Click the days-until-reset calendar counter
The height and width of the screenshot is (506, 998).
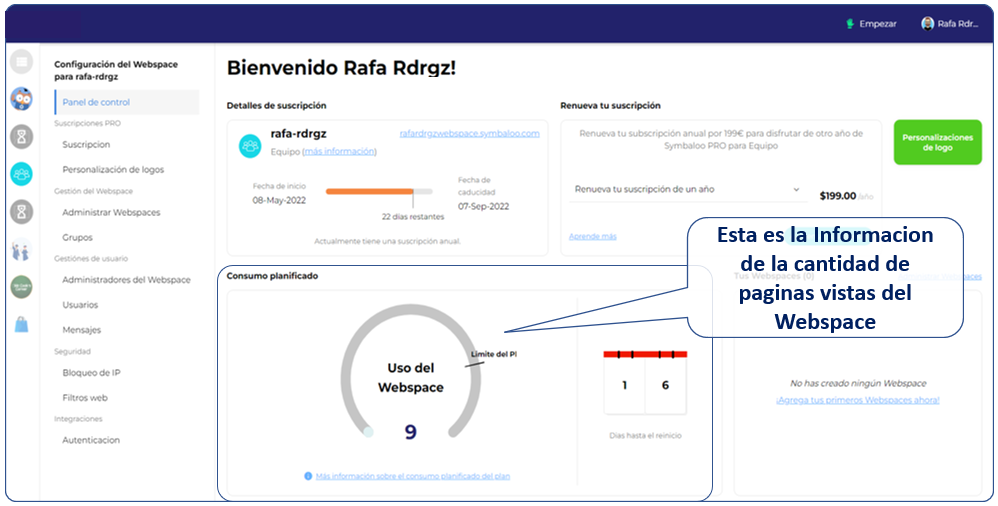coord(645,382)
